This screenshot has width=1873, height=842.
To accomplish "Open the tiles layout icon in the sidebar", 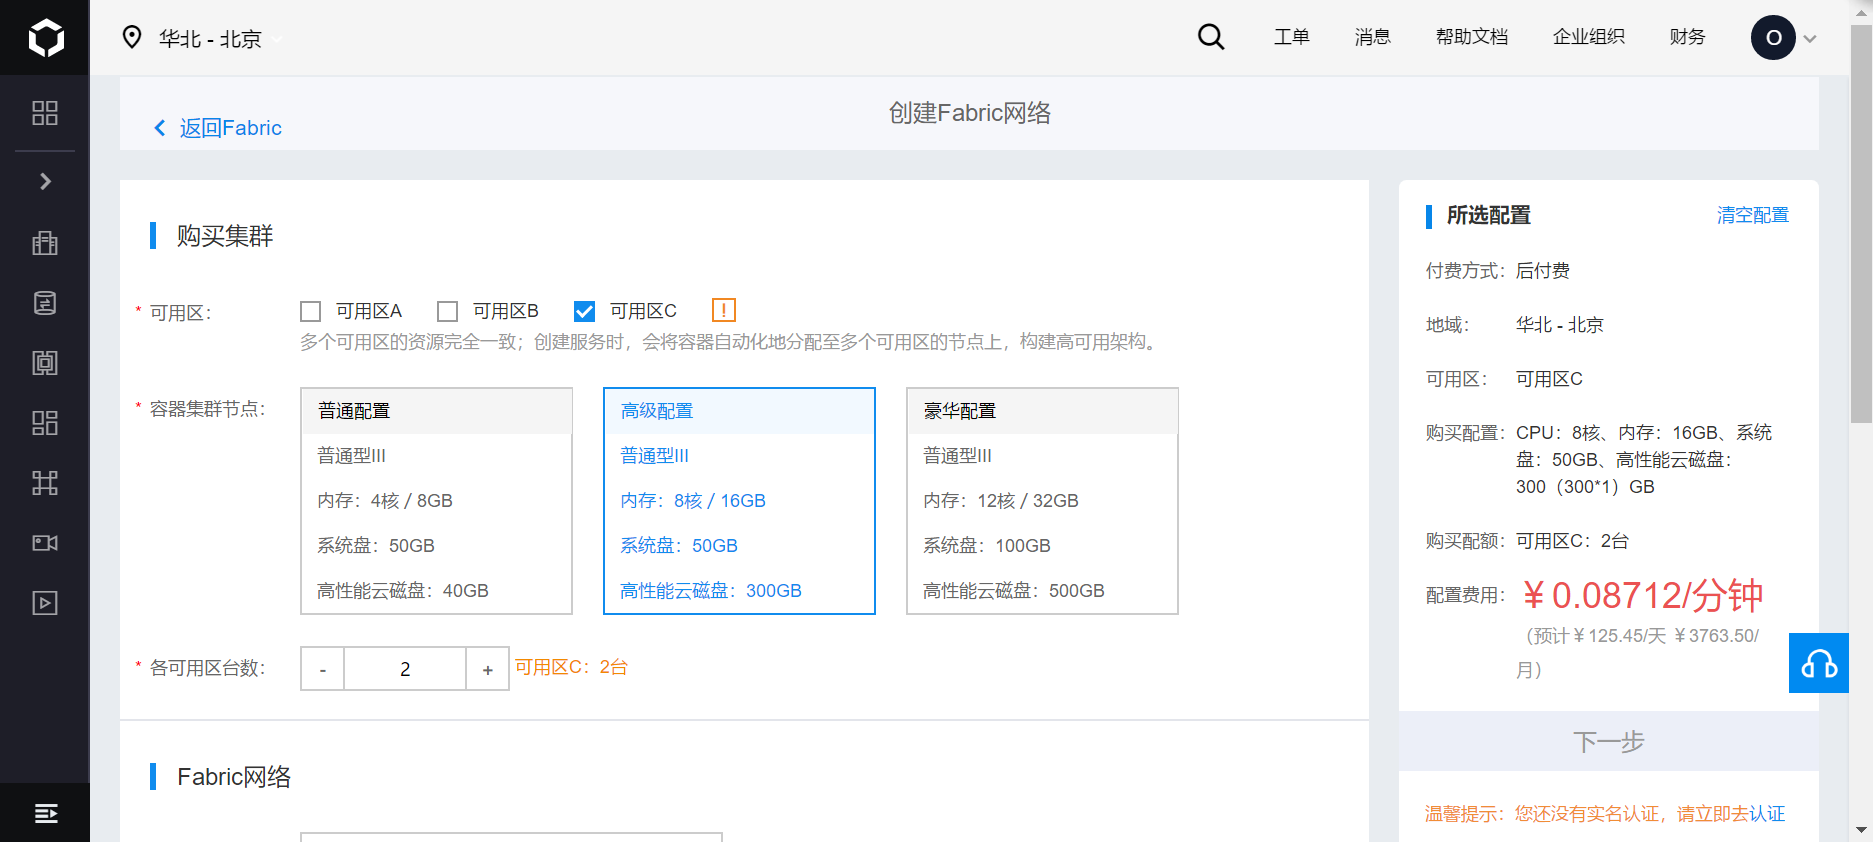I will pos(45,423).
